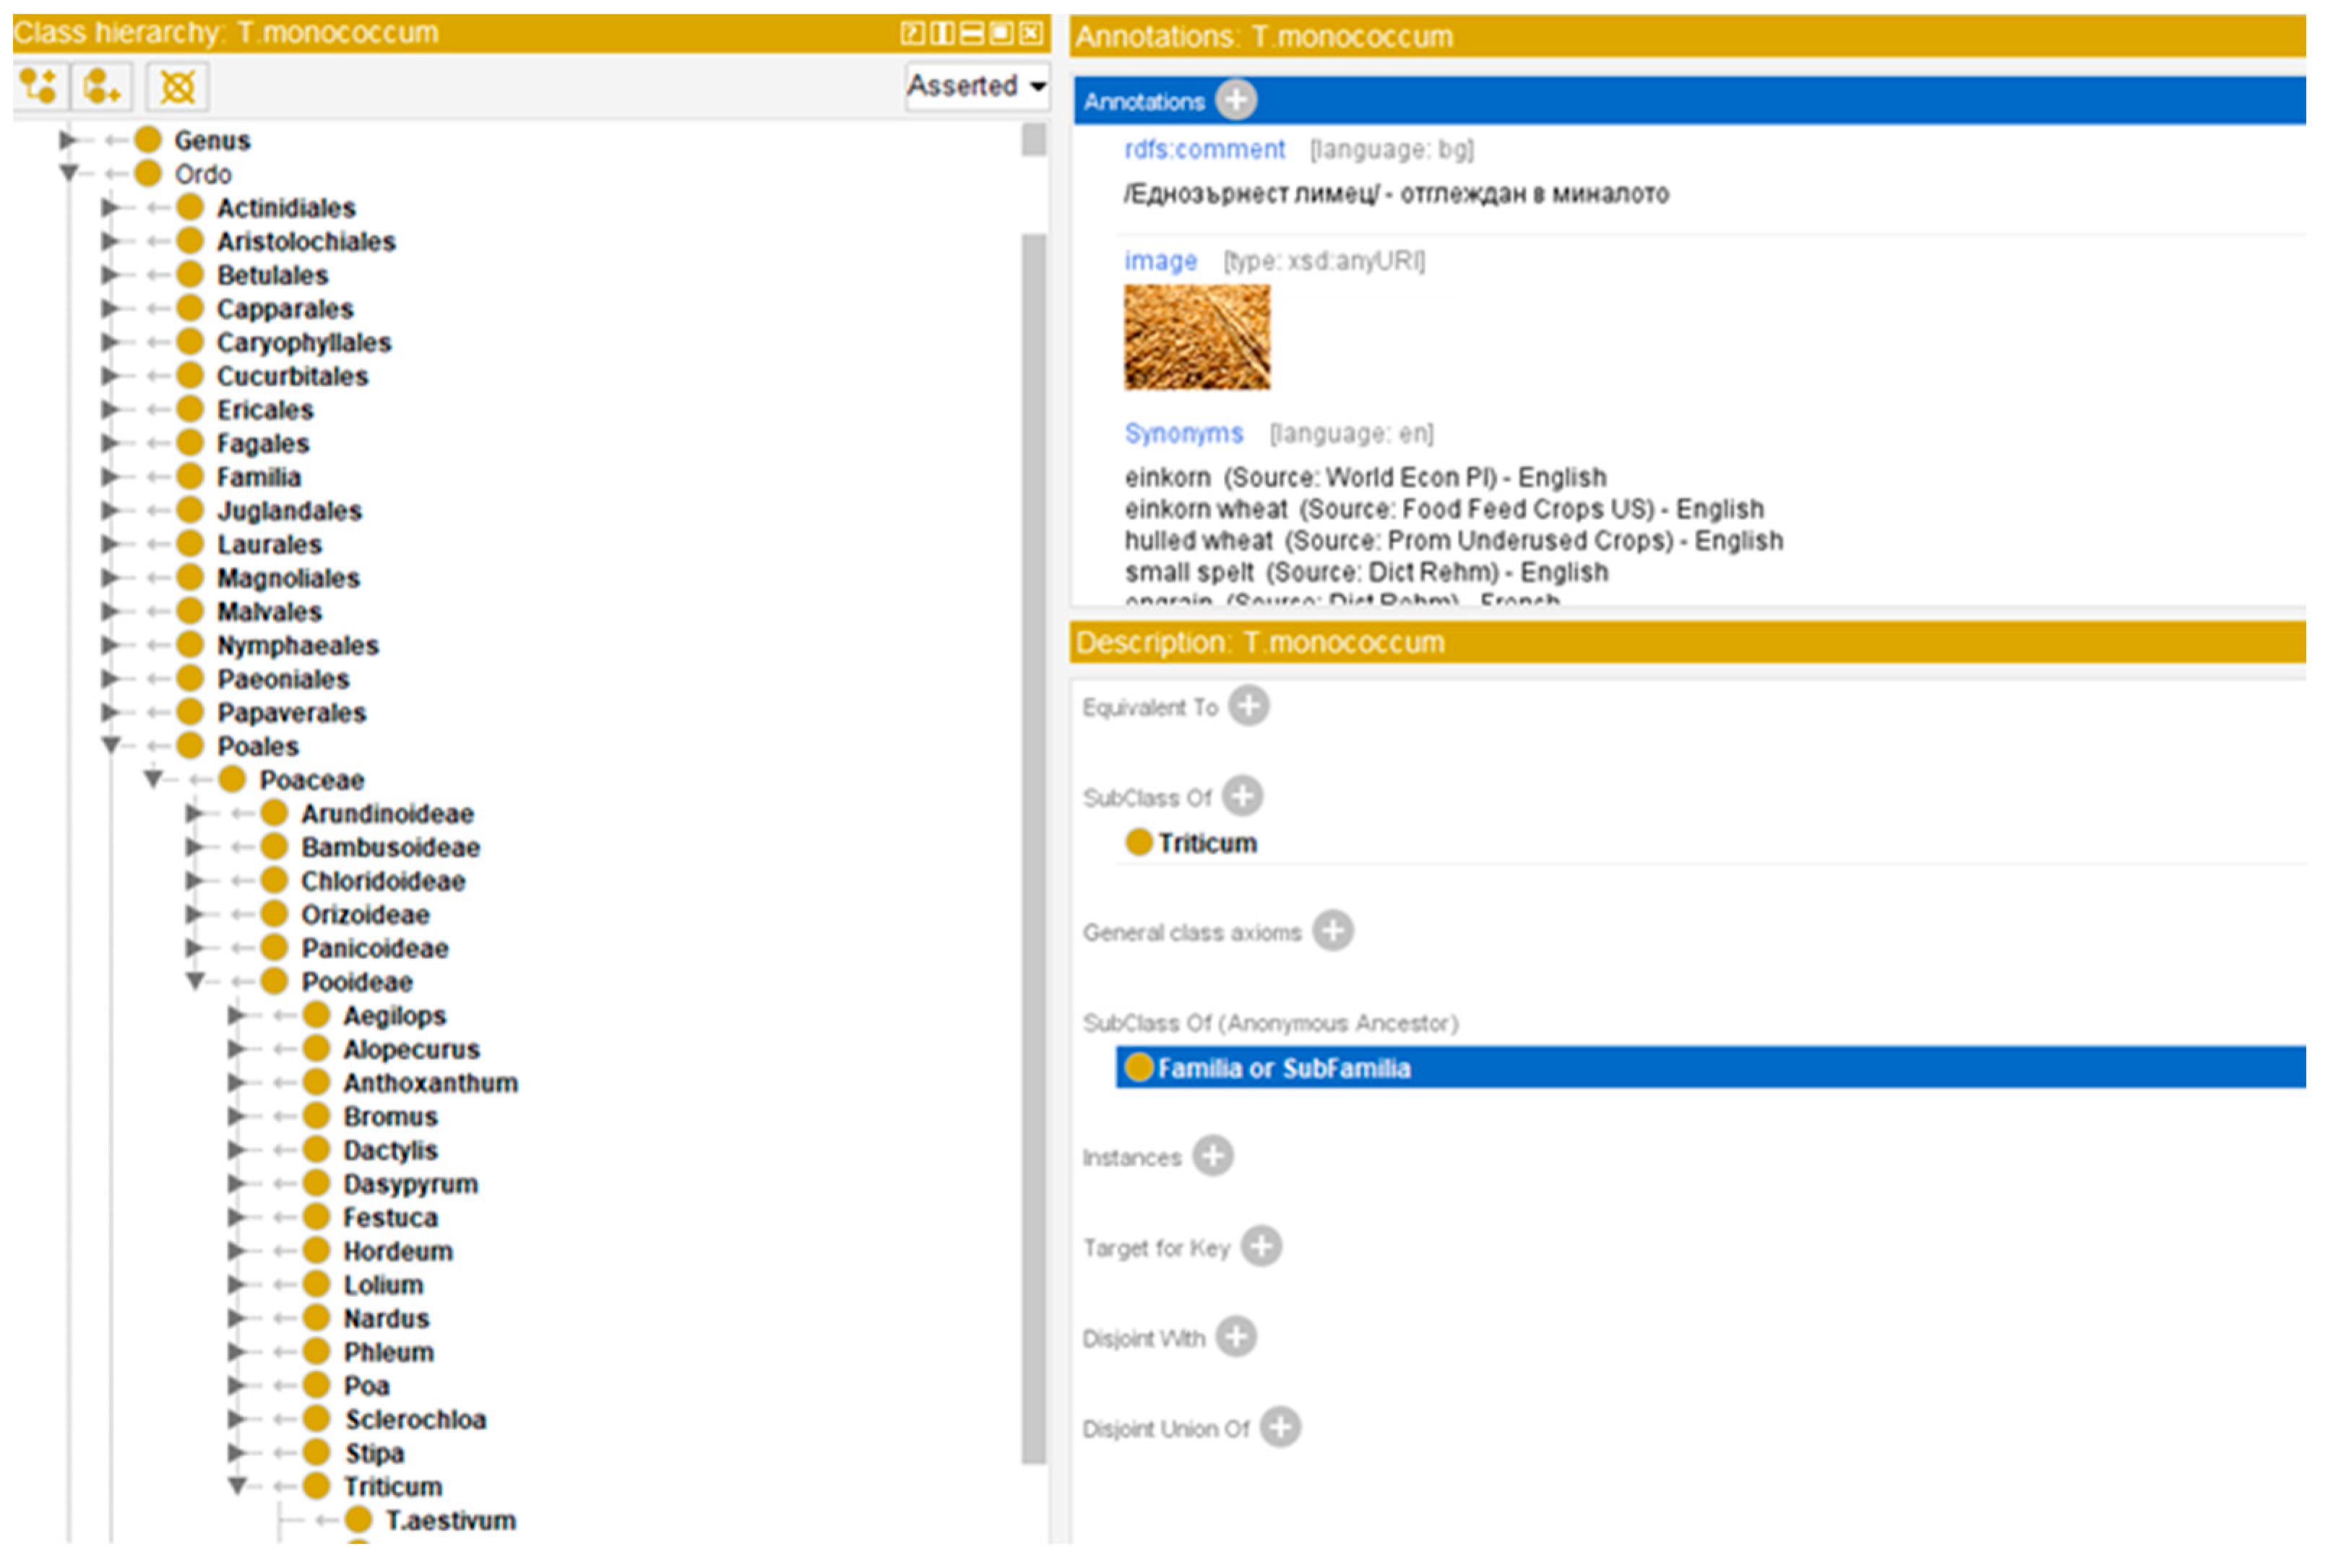Viewport: 2327px width, 1568px height.
Task: Click the help icon in Class hierarchy header
Action: (911, 33)
